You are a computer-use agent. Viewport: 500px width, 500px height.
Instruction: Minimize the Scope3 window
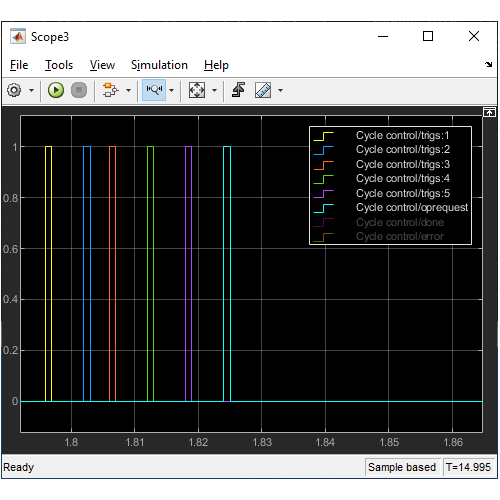[383, 36]
